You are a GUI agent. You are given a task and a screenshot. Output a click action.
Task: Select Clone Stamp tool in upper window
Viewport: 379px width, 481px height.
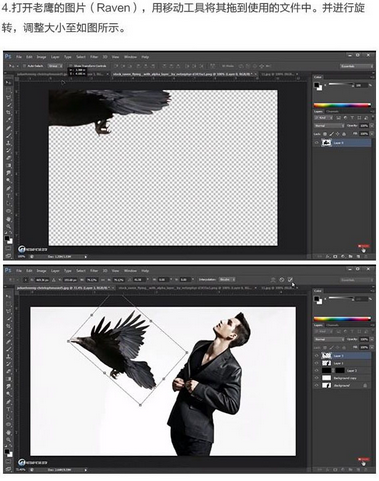pos(9,143)
